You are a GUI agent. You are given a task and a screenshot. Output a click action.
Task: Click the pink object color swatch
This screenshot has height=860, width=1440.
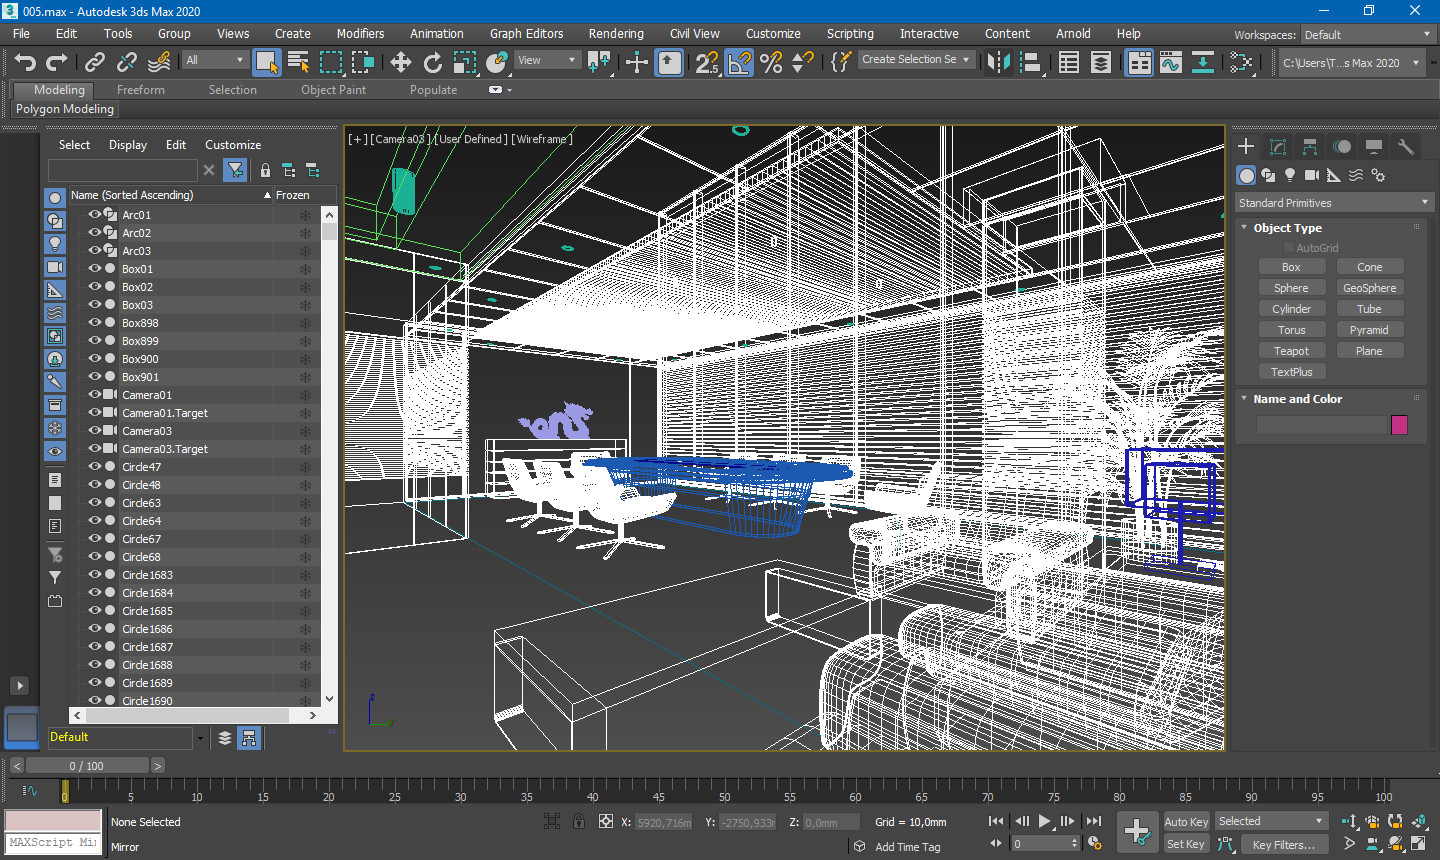pyautogui.click(x=1399, y=425)
